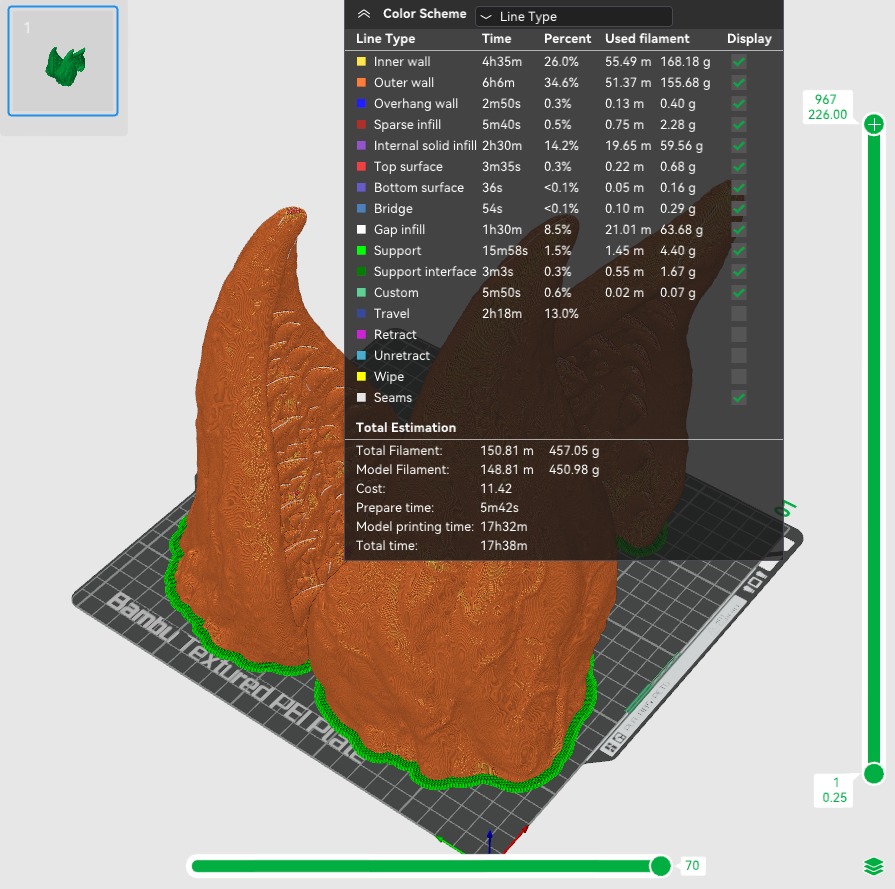Viewport: 895px width, 889px height.
Task: Click the top handle of layer slider
Action: [874, 124]
